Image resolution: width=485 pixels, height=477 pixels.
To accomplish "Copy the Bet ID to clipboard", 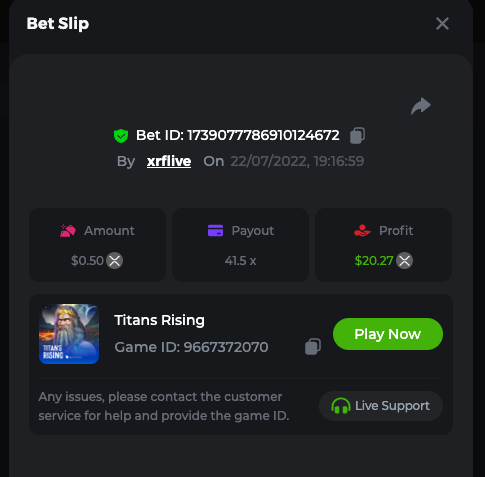I will (x=357, y=136).
